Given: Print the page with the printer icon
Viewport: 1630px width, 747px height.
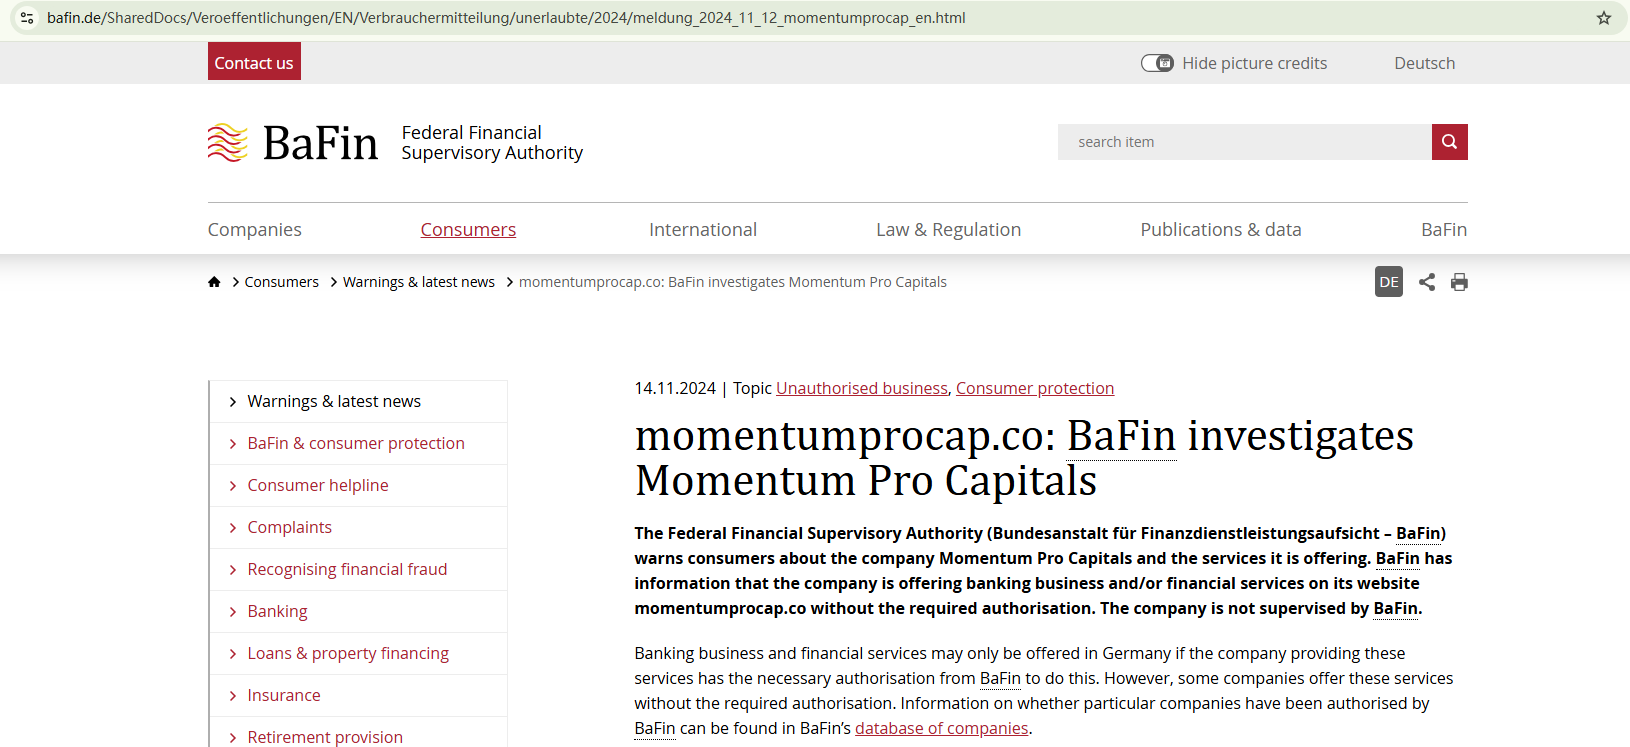Looking at the screenshot, I should pyautogui.click(x=1460, y=282).
